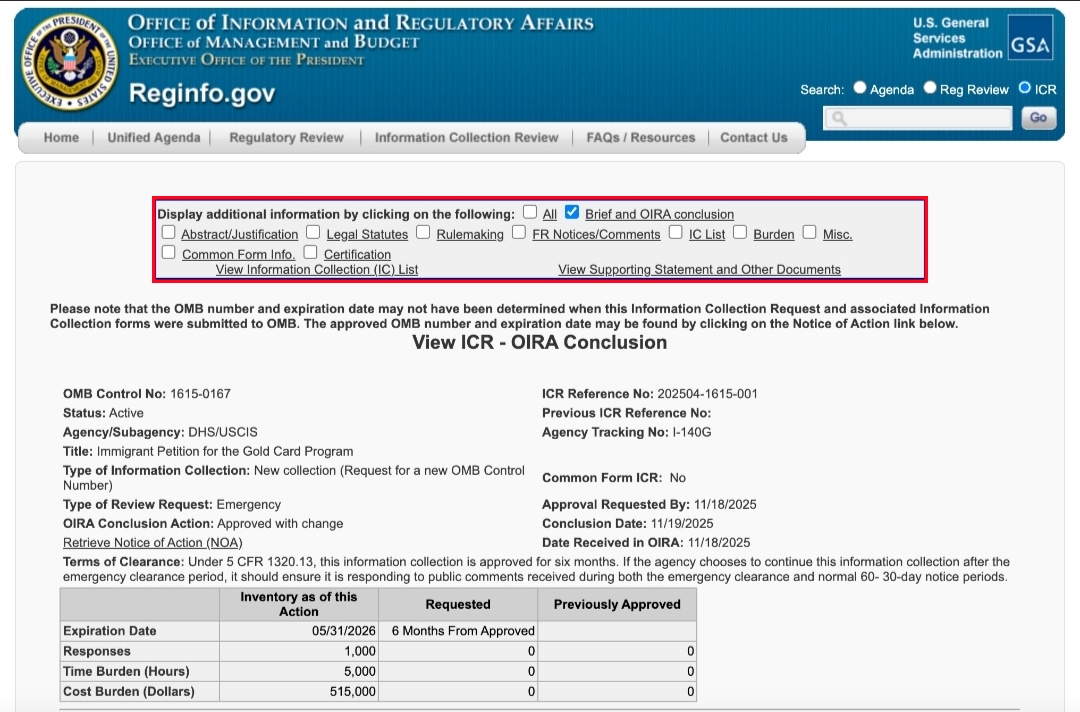The image size is (1080, 712).
Task: Open View Information Collection (IC) List link
Action: click(317, 270)
